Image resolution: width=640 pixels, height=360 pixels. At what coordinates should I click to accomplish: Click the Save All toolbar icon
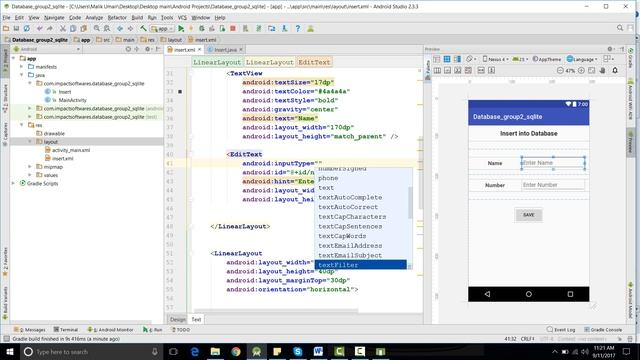coord(16,29)
